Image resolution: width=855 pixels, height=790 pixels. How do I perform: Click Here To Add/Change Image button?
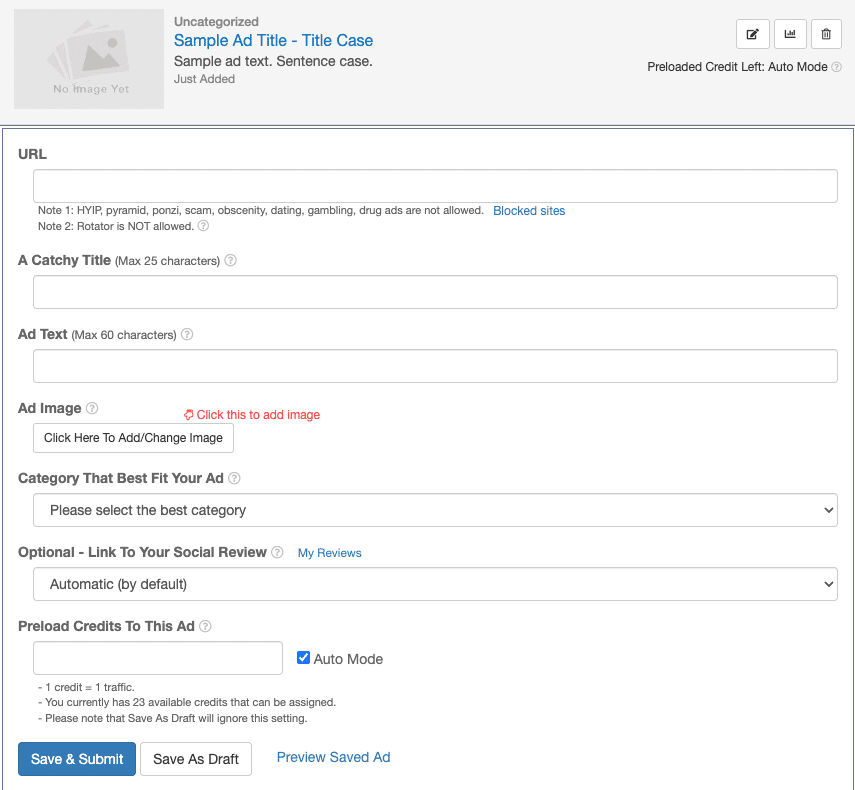(134, 438)
